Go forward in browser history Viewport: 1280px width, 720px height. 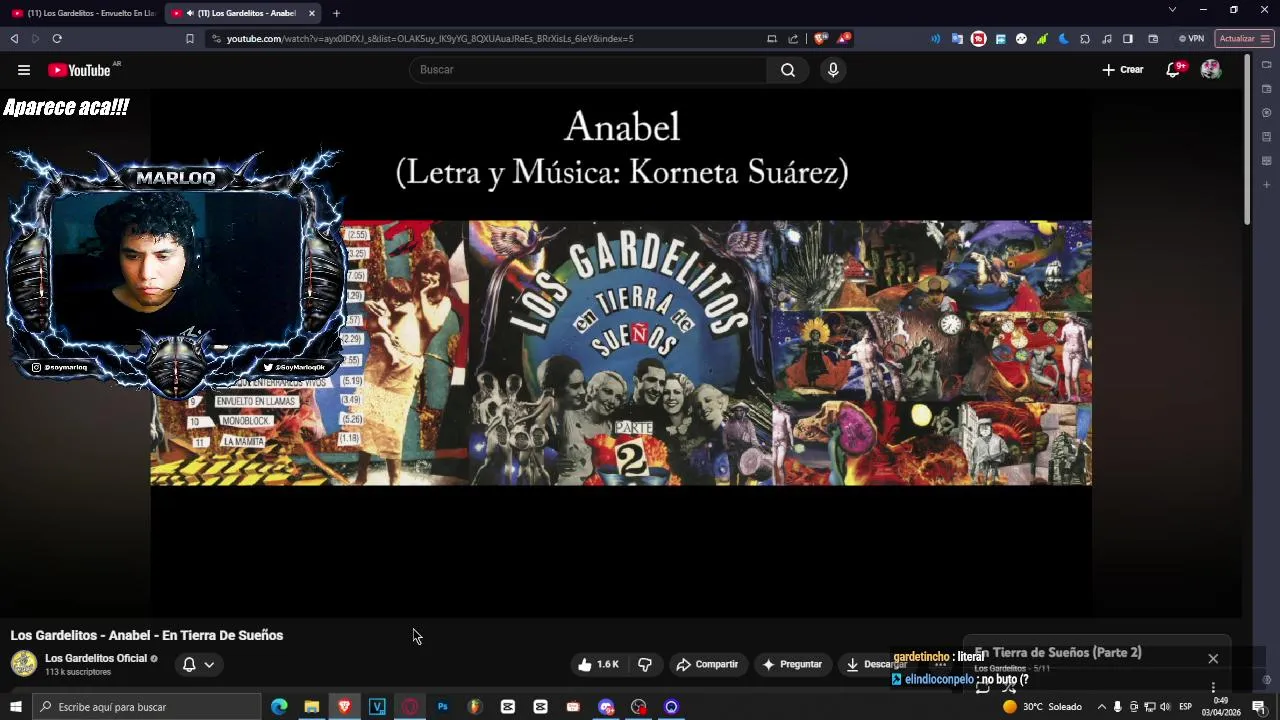click(35, 39)
